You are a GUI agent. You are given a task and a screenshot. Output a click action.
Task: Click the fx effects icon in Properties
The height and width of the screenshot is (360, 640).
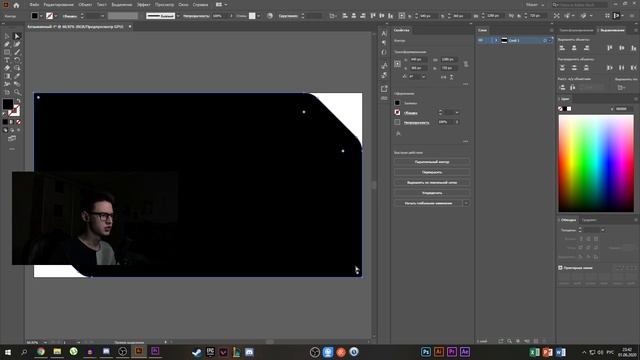pos(398,133)
